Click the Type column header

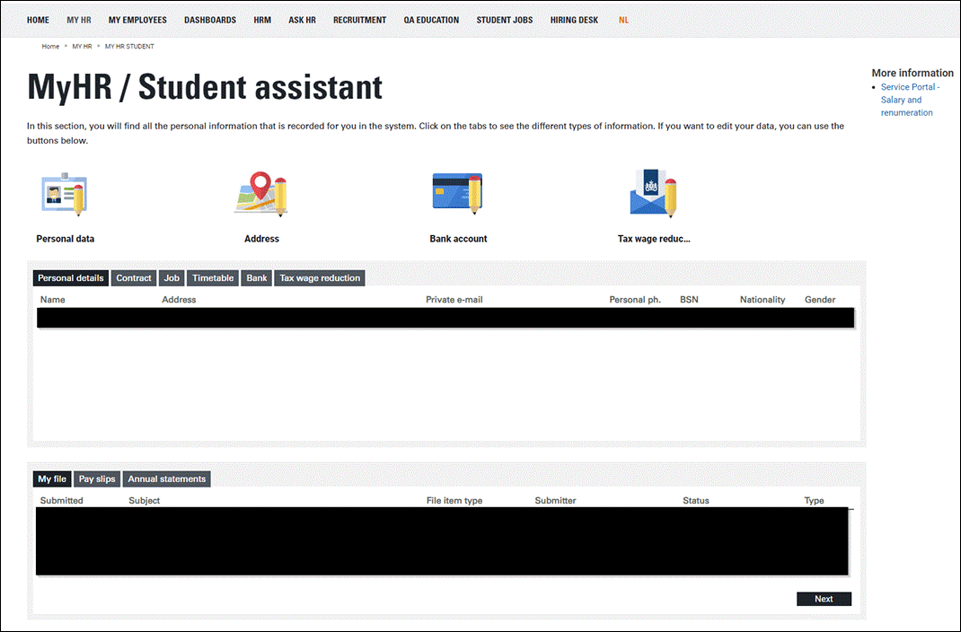tap(814, 501)
